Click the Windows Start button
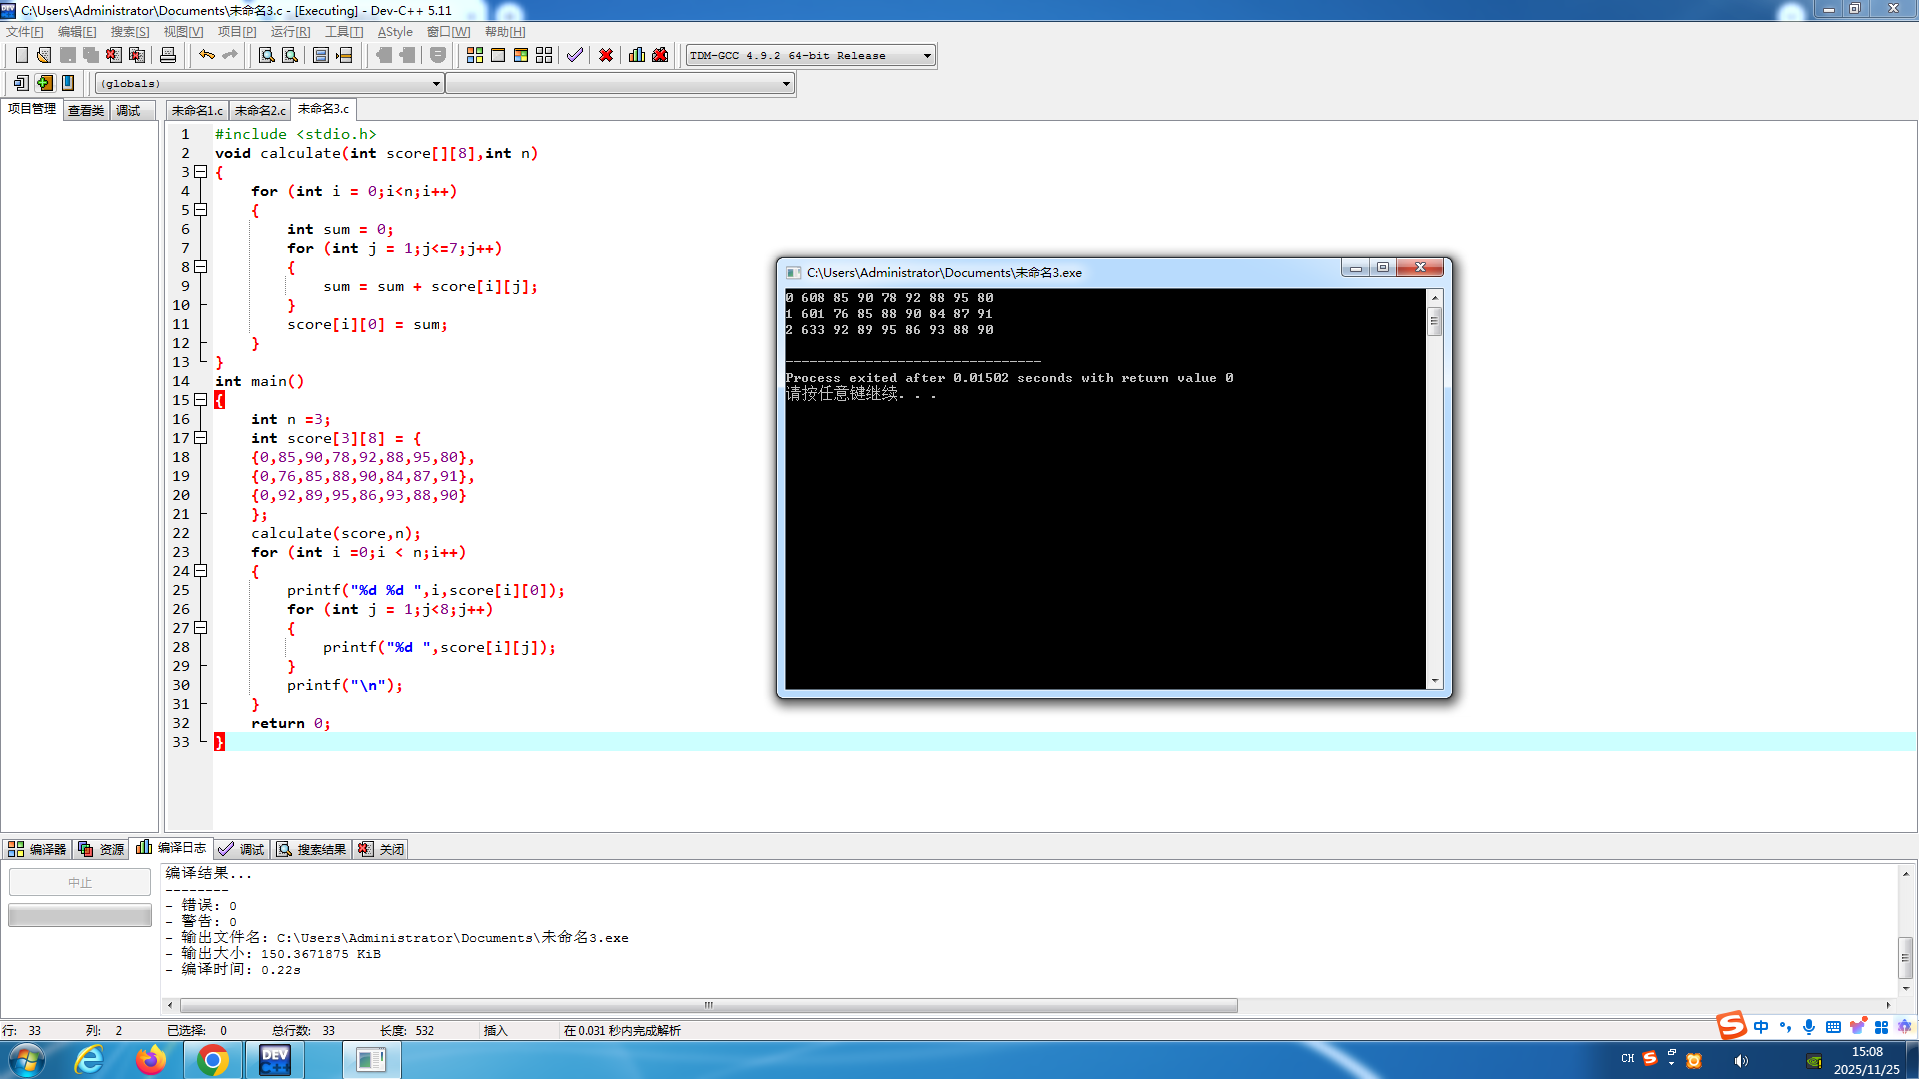 (x=27, y=1060)
